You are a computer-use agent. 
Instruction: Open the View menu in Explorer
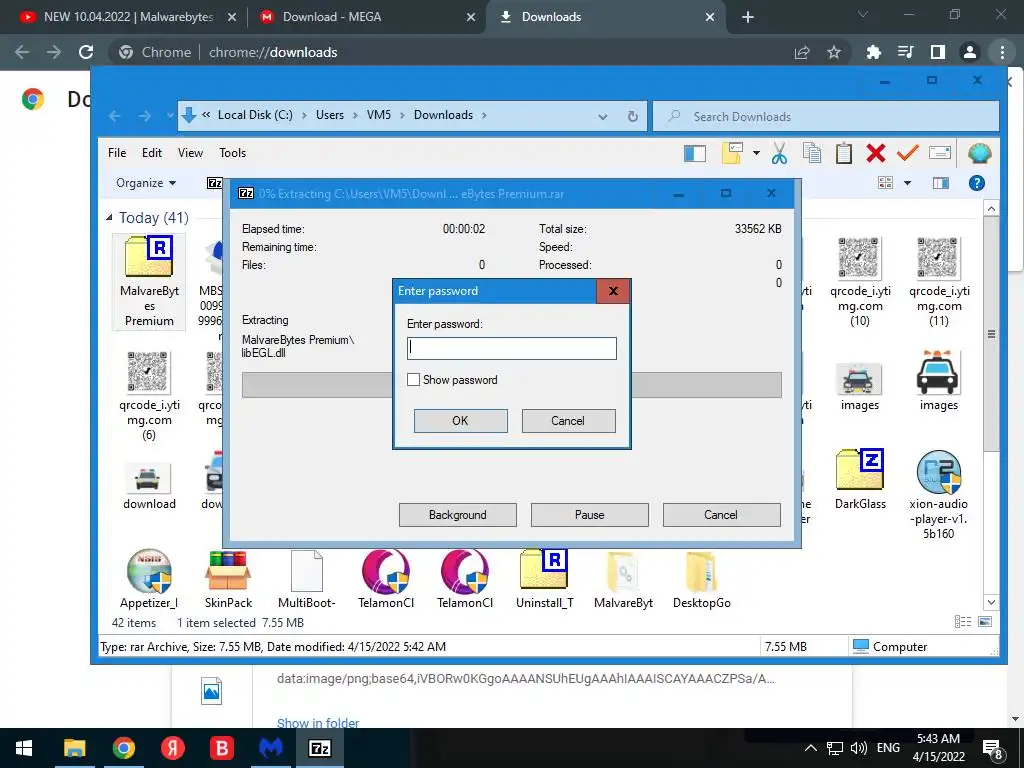coord(190,153)
